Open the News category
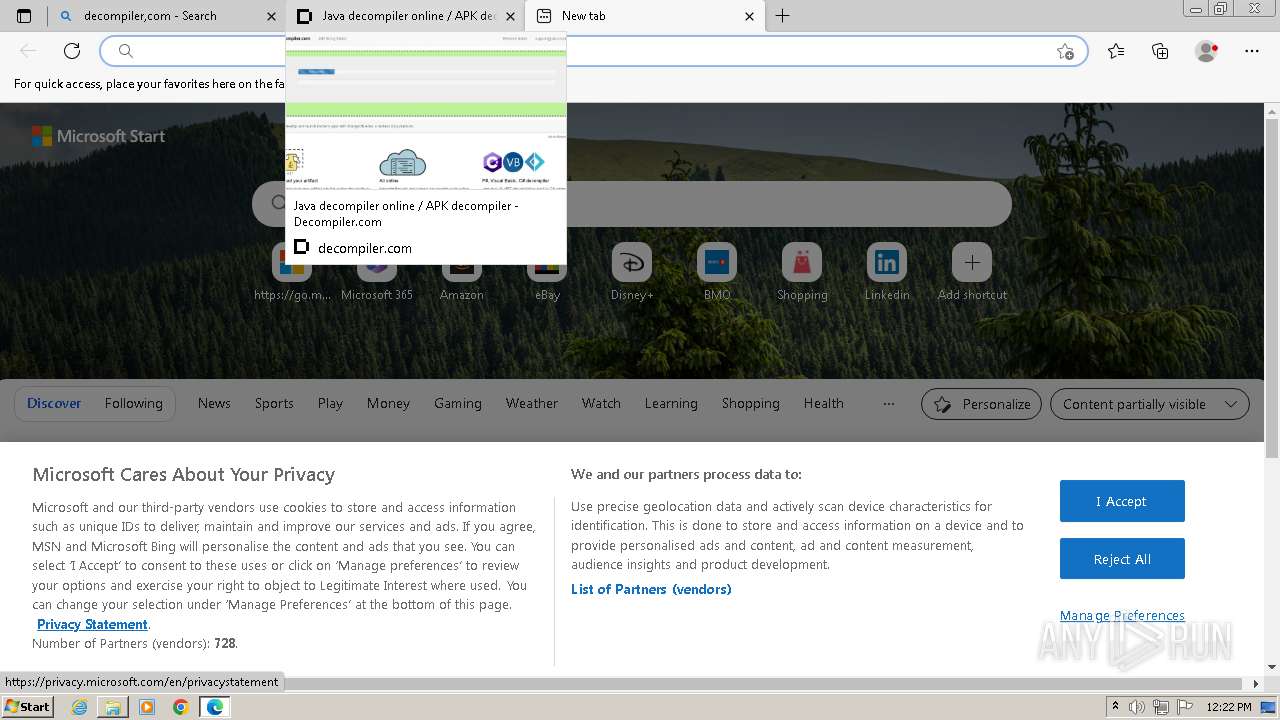 point(214,403)
